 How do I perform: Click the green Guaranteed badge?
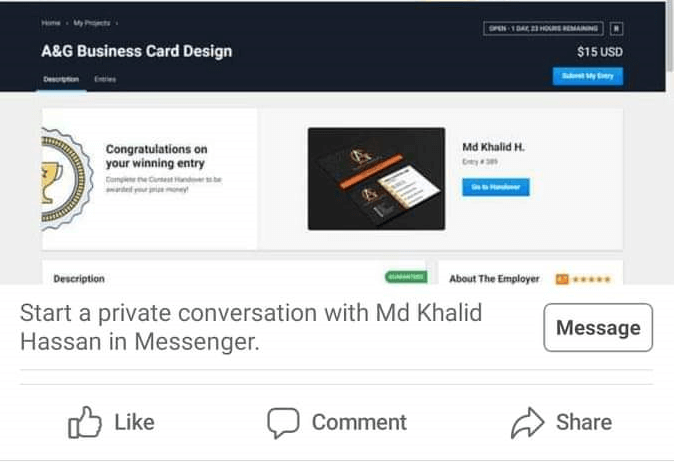pyautogui.click(x=406, y=277)
